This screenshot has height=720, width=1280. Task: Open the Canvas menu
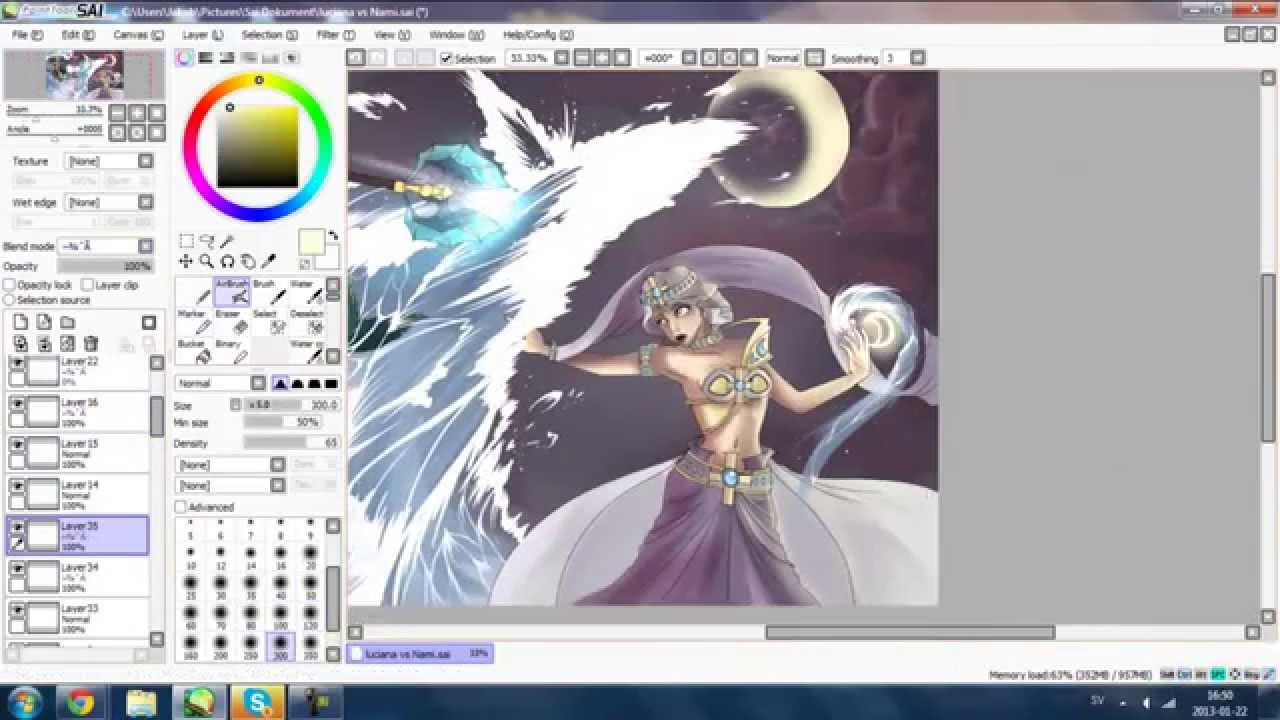pyautogui.click(x=138, y=34)
